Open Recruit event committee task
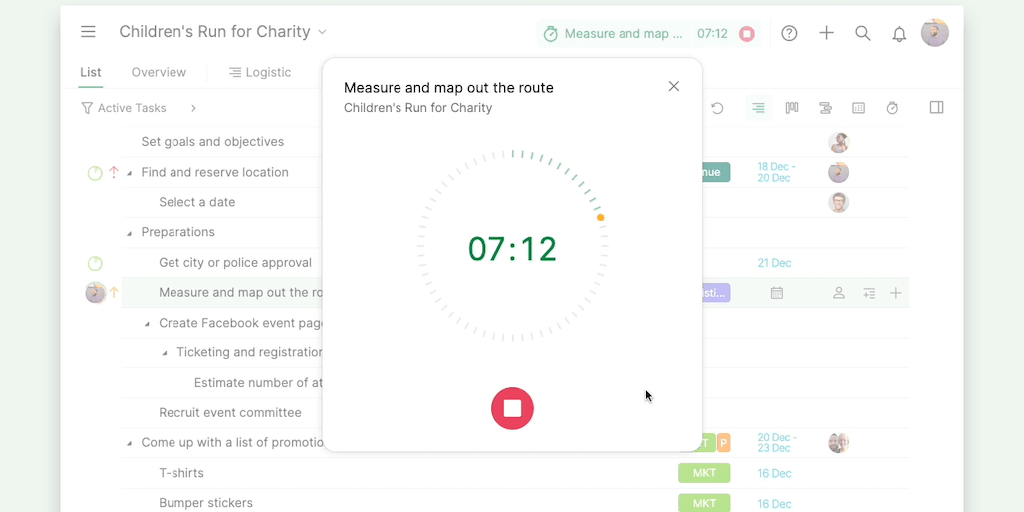Screen dimensions: 1024x512 [231, 413]
